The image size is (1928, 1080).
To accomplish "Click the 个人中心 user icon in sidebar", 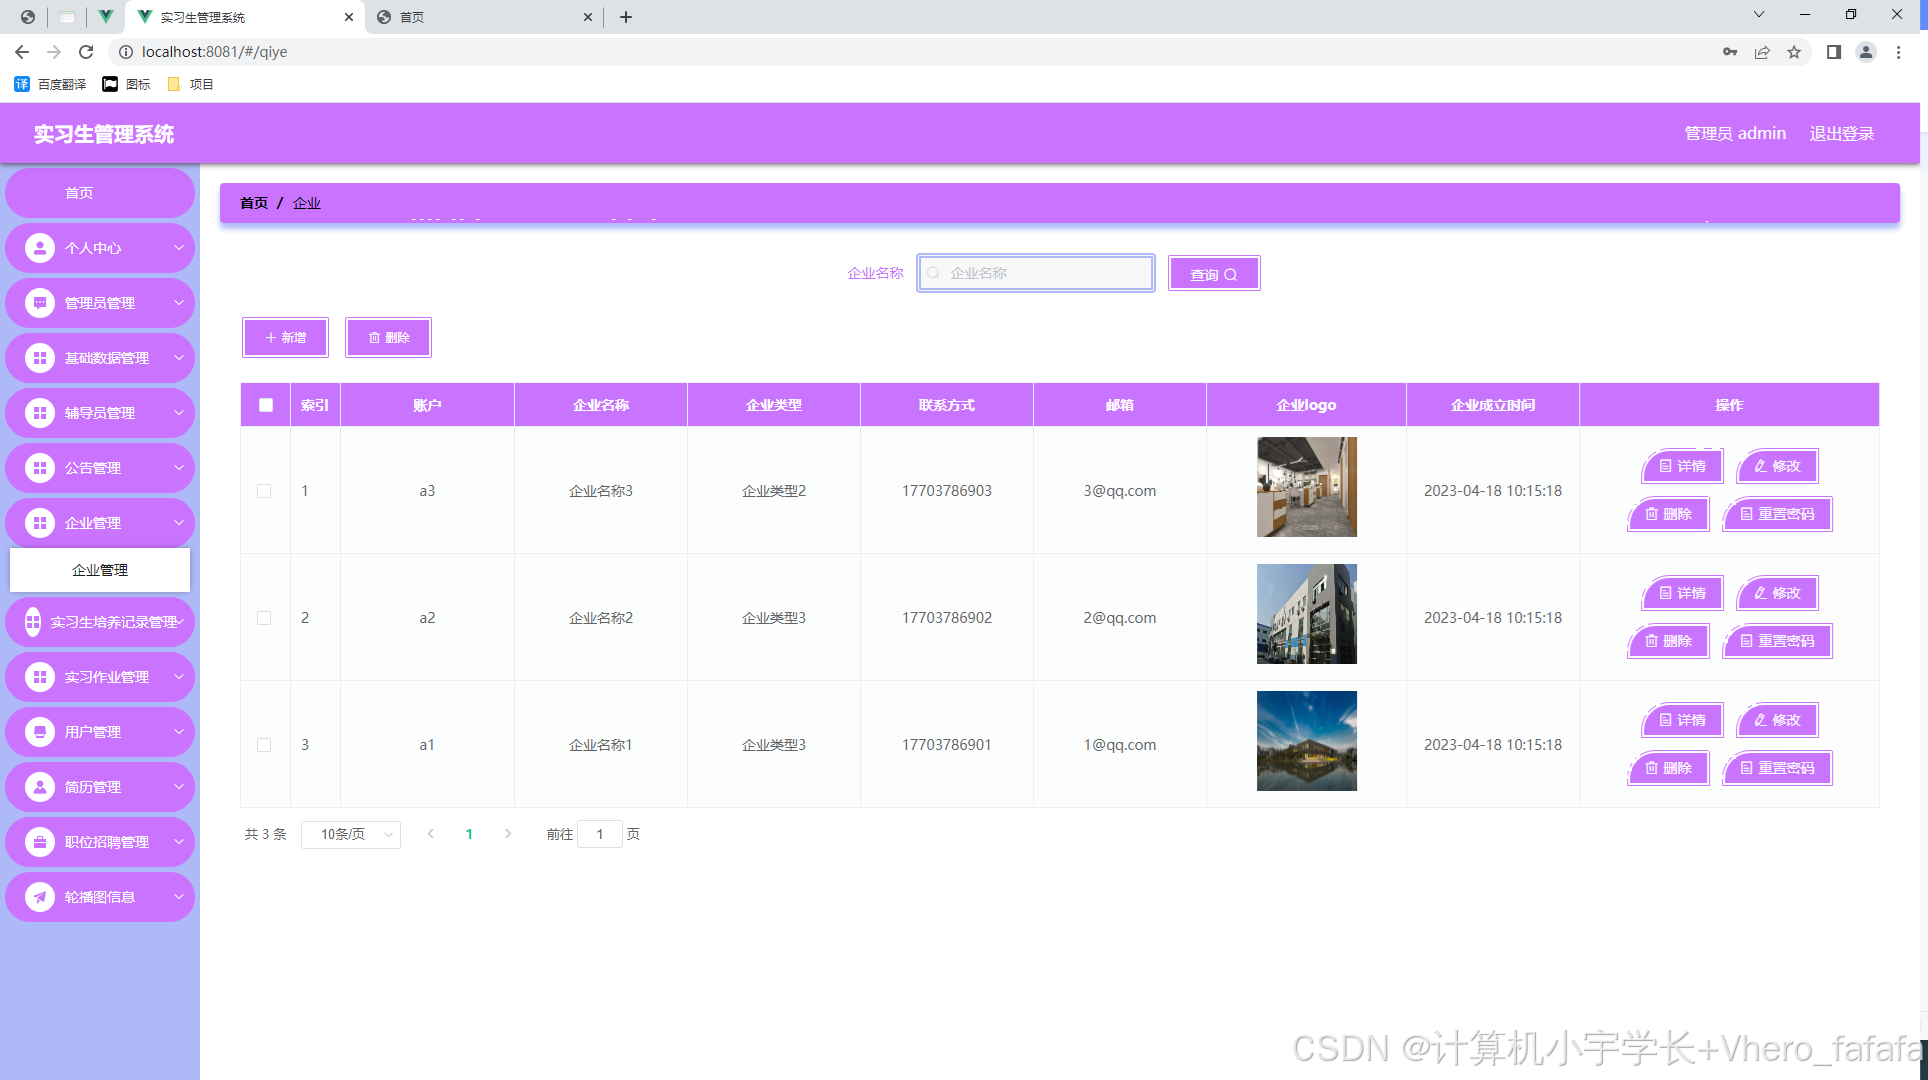I will [x=40, y=248].
